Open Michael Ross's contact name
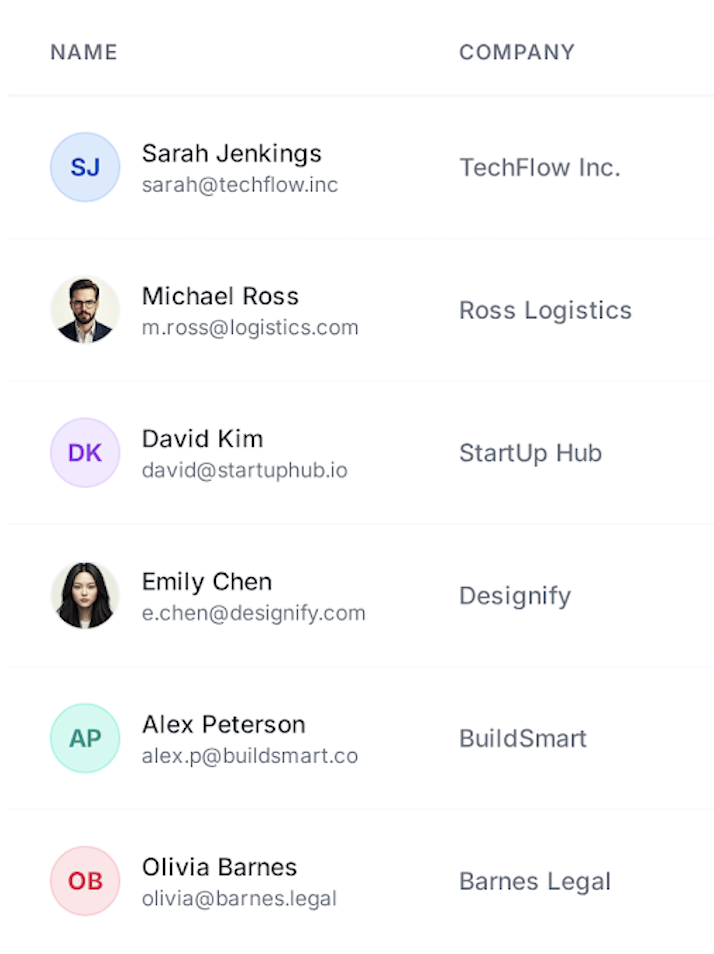The image size is (714, 954). (220, 296)
